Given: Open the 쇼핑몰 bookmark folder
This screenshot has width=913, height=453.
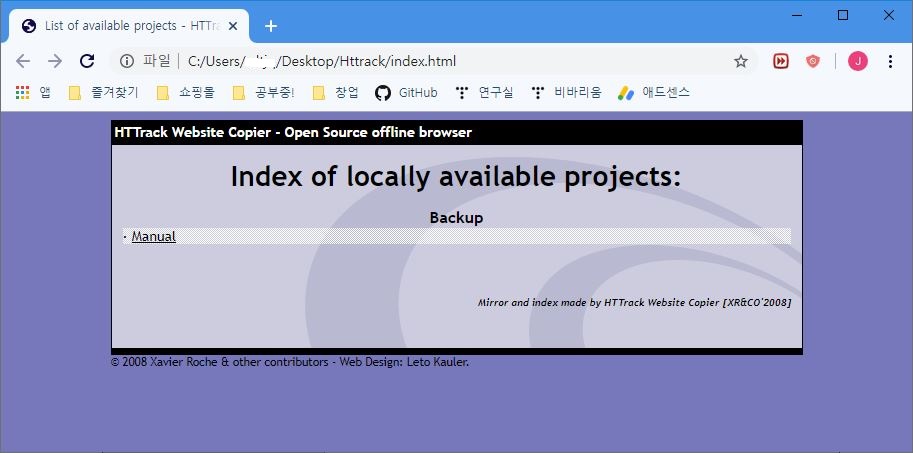Looking at the screenshot, I should (186, 93).
